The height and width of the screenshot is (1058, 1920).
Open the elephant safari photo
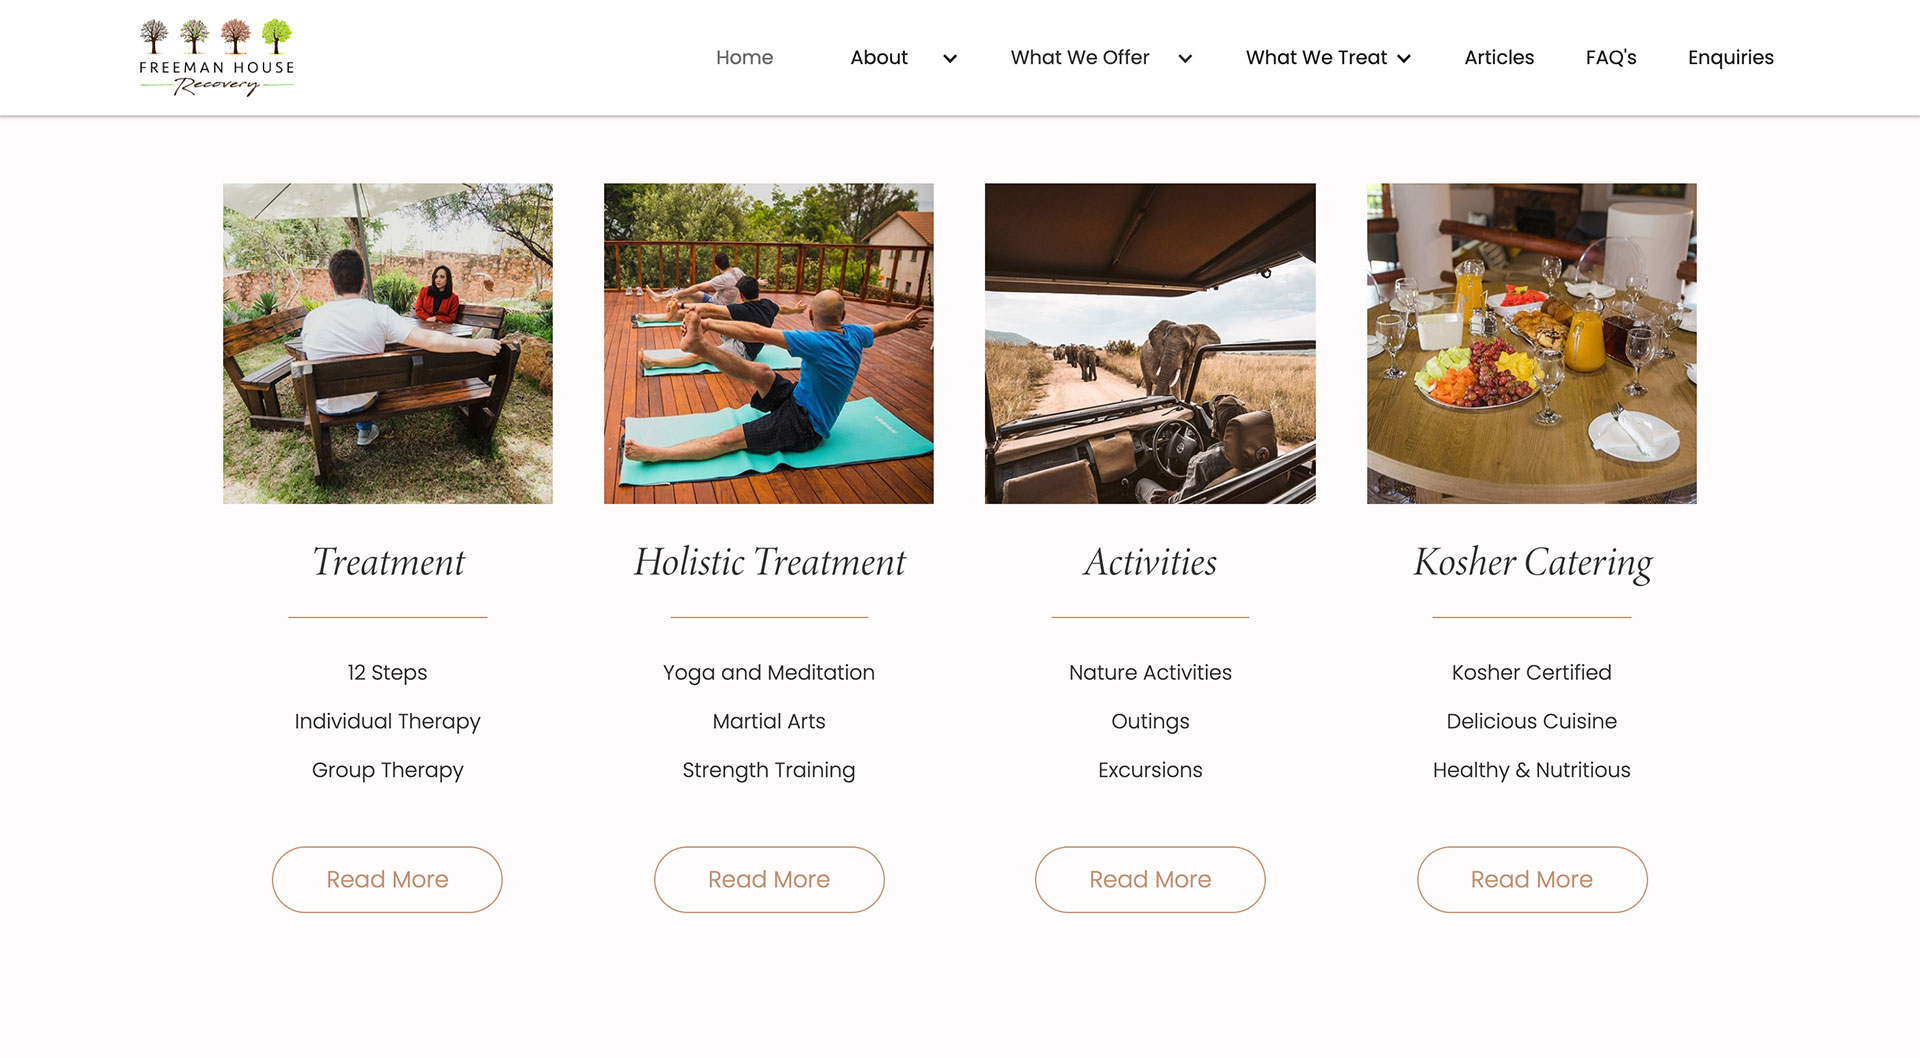click(x=1150, y=343)
